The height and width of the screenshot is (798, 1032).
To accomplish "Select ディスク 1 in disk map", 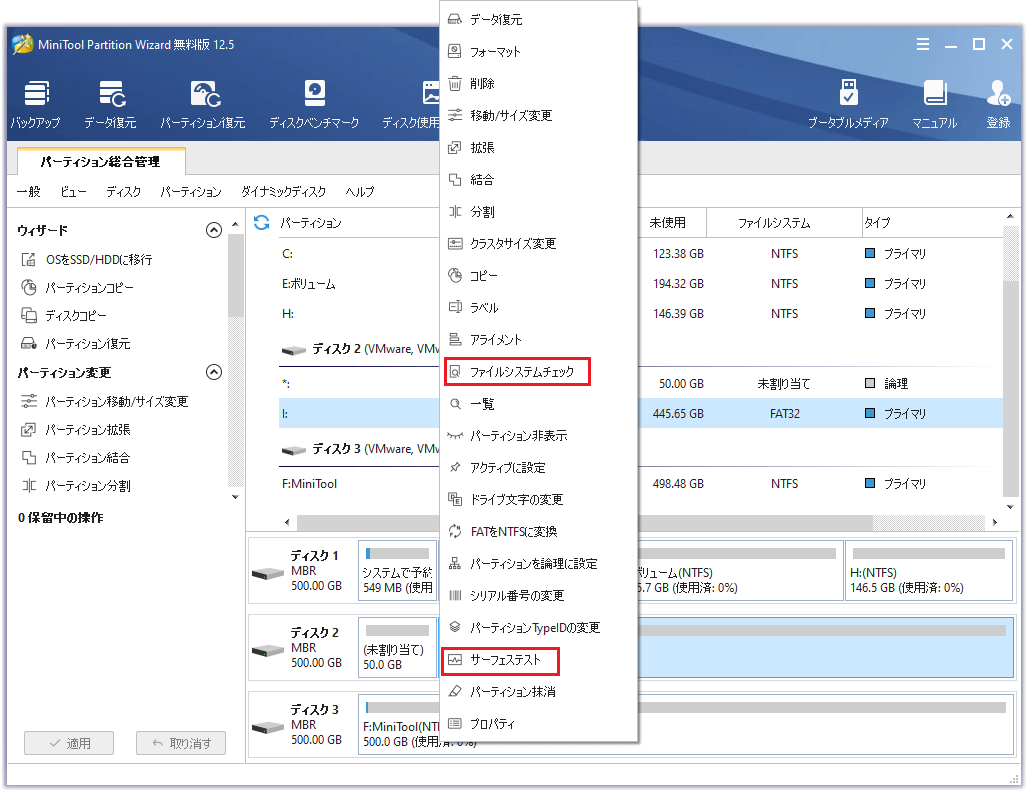I will pyautogui.click(x=303, y=571).
